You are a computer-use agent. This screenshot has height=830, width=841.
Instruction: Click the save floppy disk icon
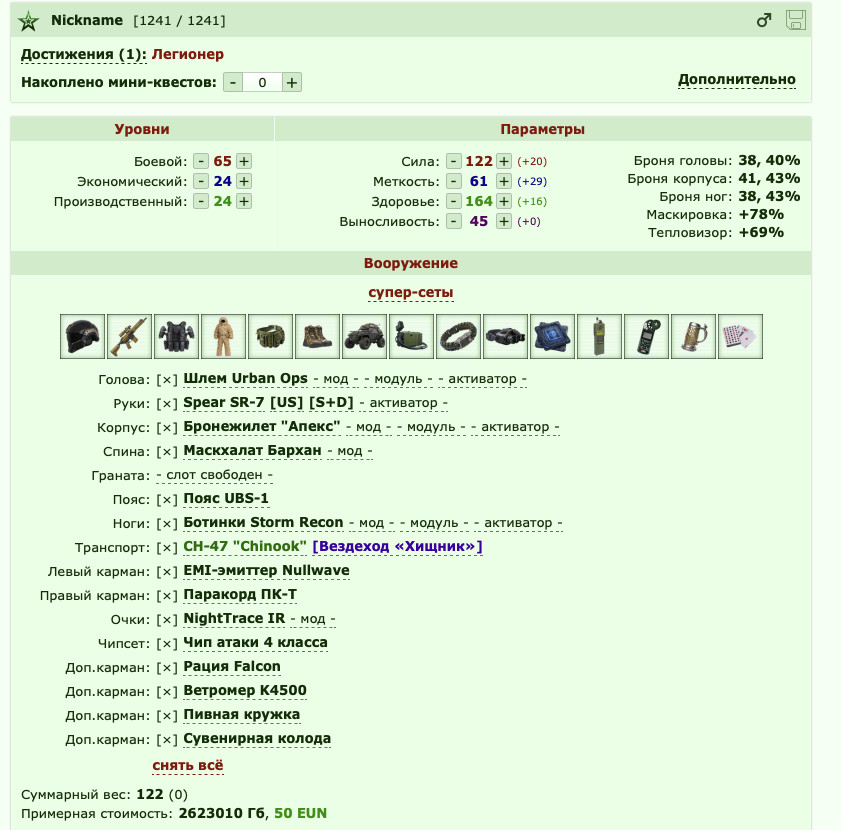point(795,20)
